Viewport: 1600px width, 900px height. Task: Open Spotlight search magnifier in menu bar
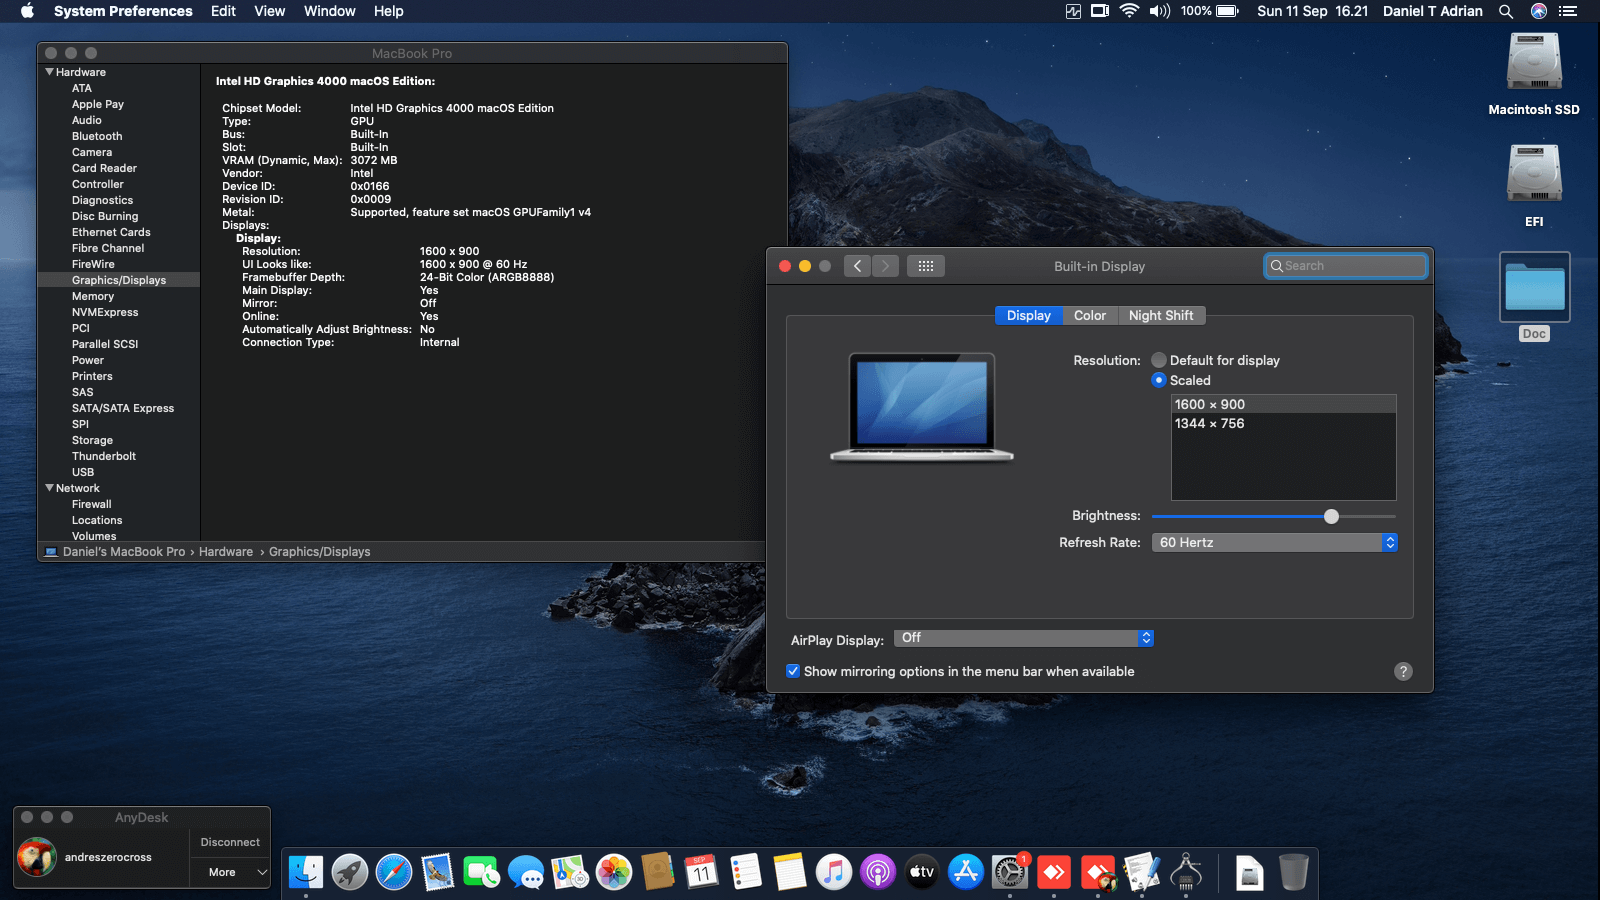pyautogui.click(x=1505, y=11)
